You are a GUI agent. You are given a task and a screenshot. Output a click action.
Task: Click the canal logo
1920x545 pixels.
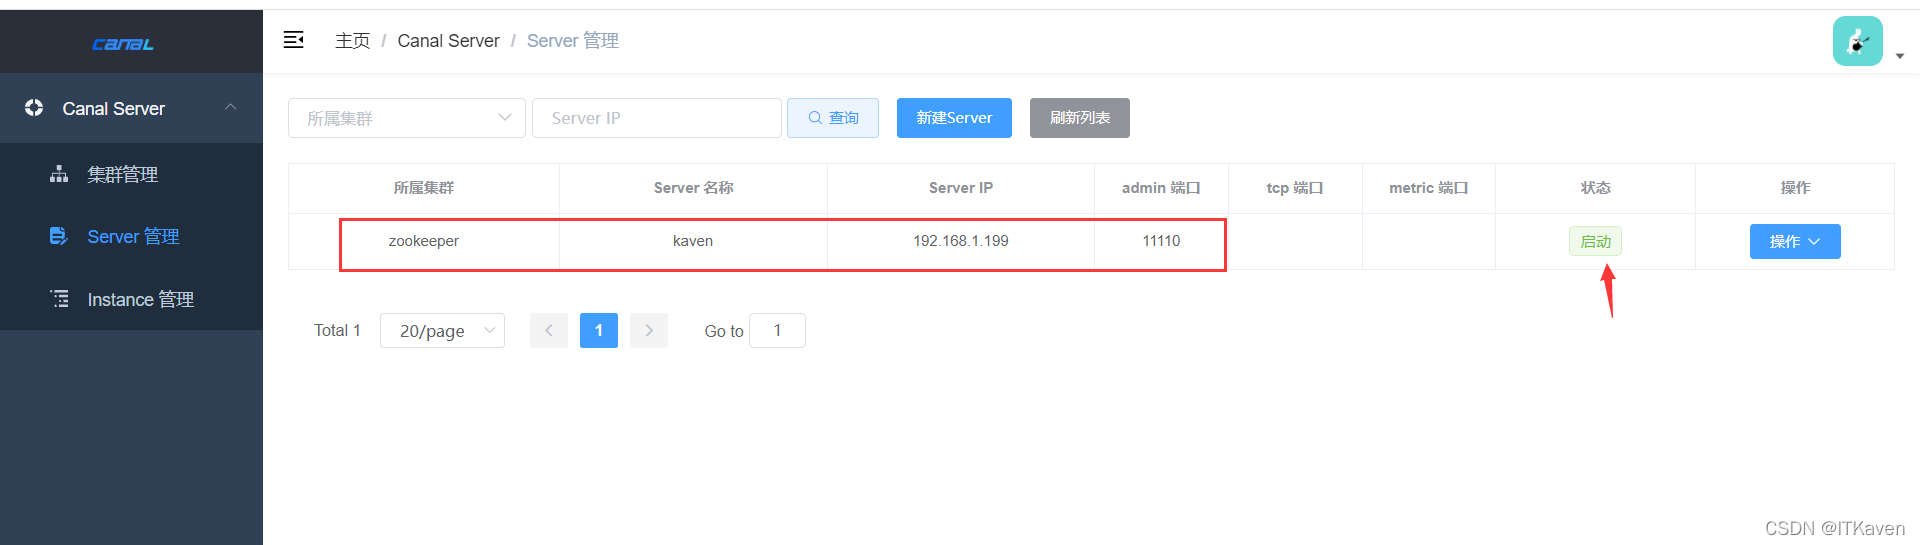click(x=122, y=44)
